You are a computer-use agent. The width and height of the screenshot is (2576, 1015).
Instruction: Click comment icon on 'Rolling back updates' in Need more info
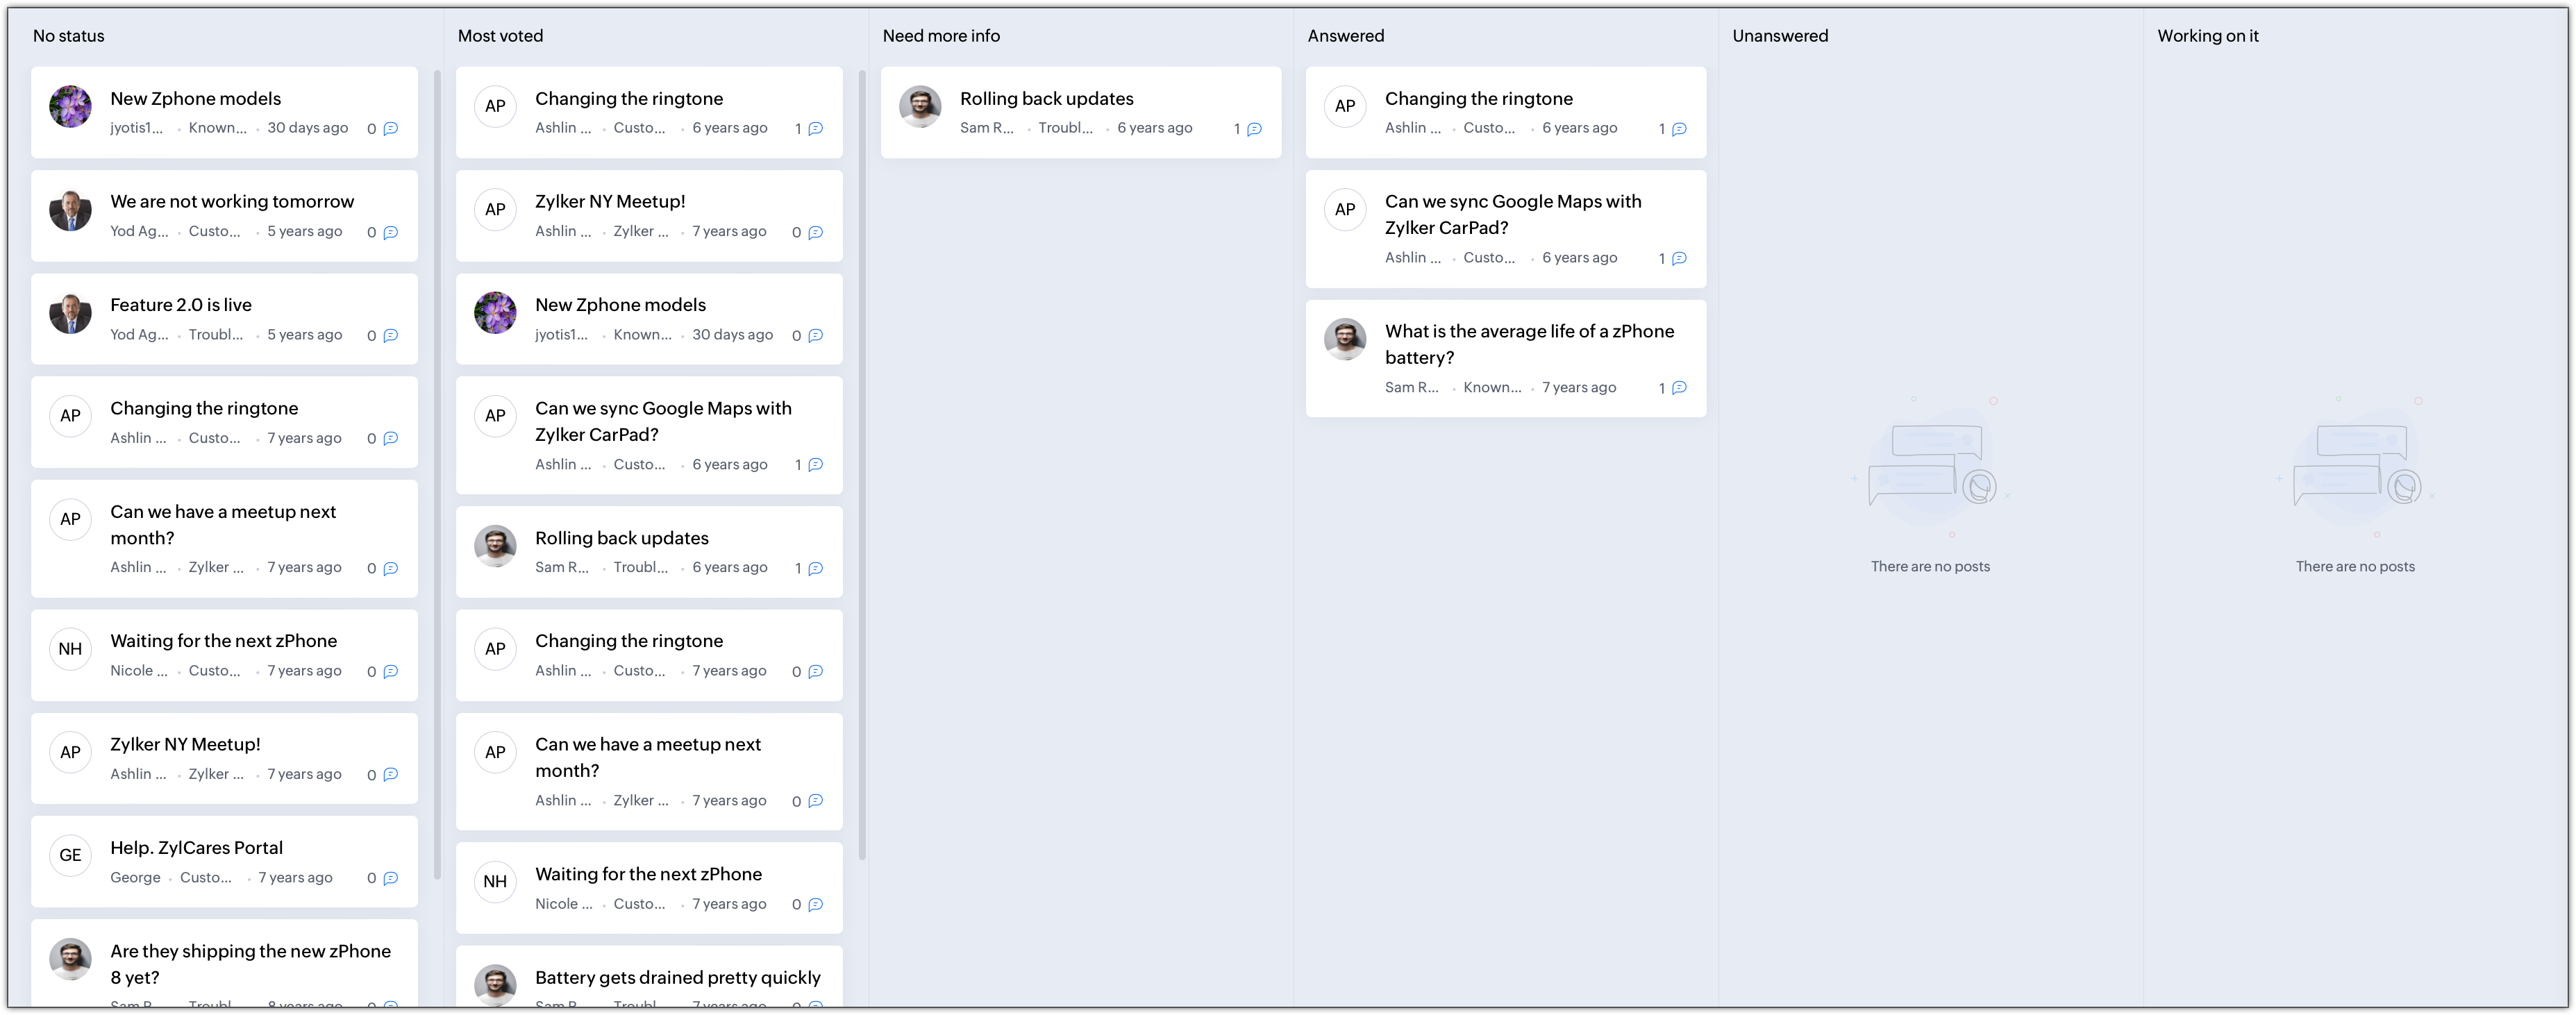click(1255, 129)
